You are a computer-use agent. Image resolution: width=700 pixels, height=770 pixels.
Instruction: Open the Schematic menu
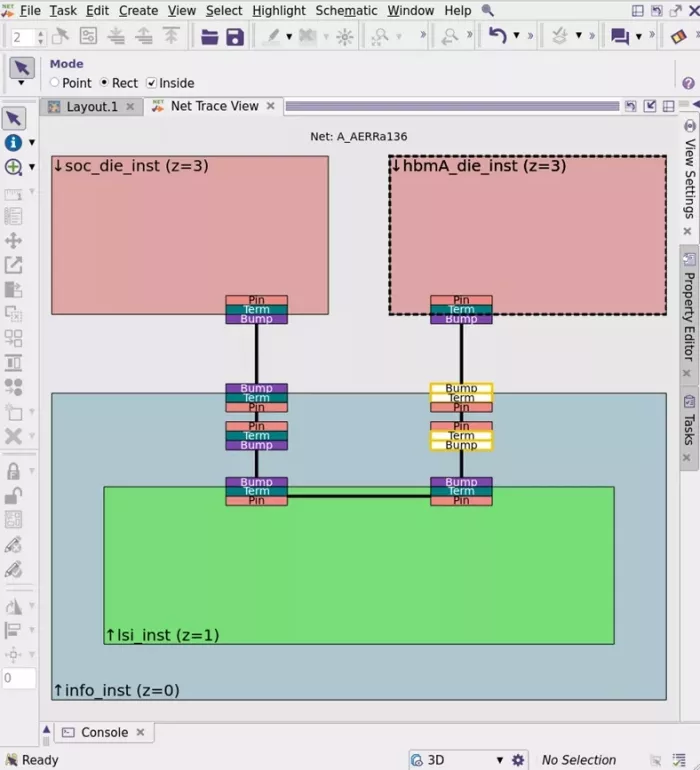346,10
